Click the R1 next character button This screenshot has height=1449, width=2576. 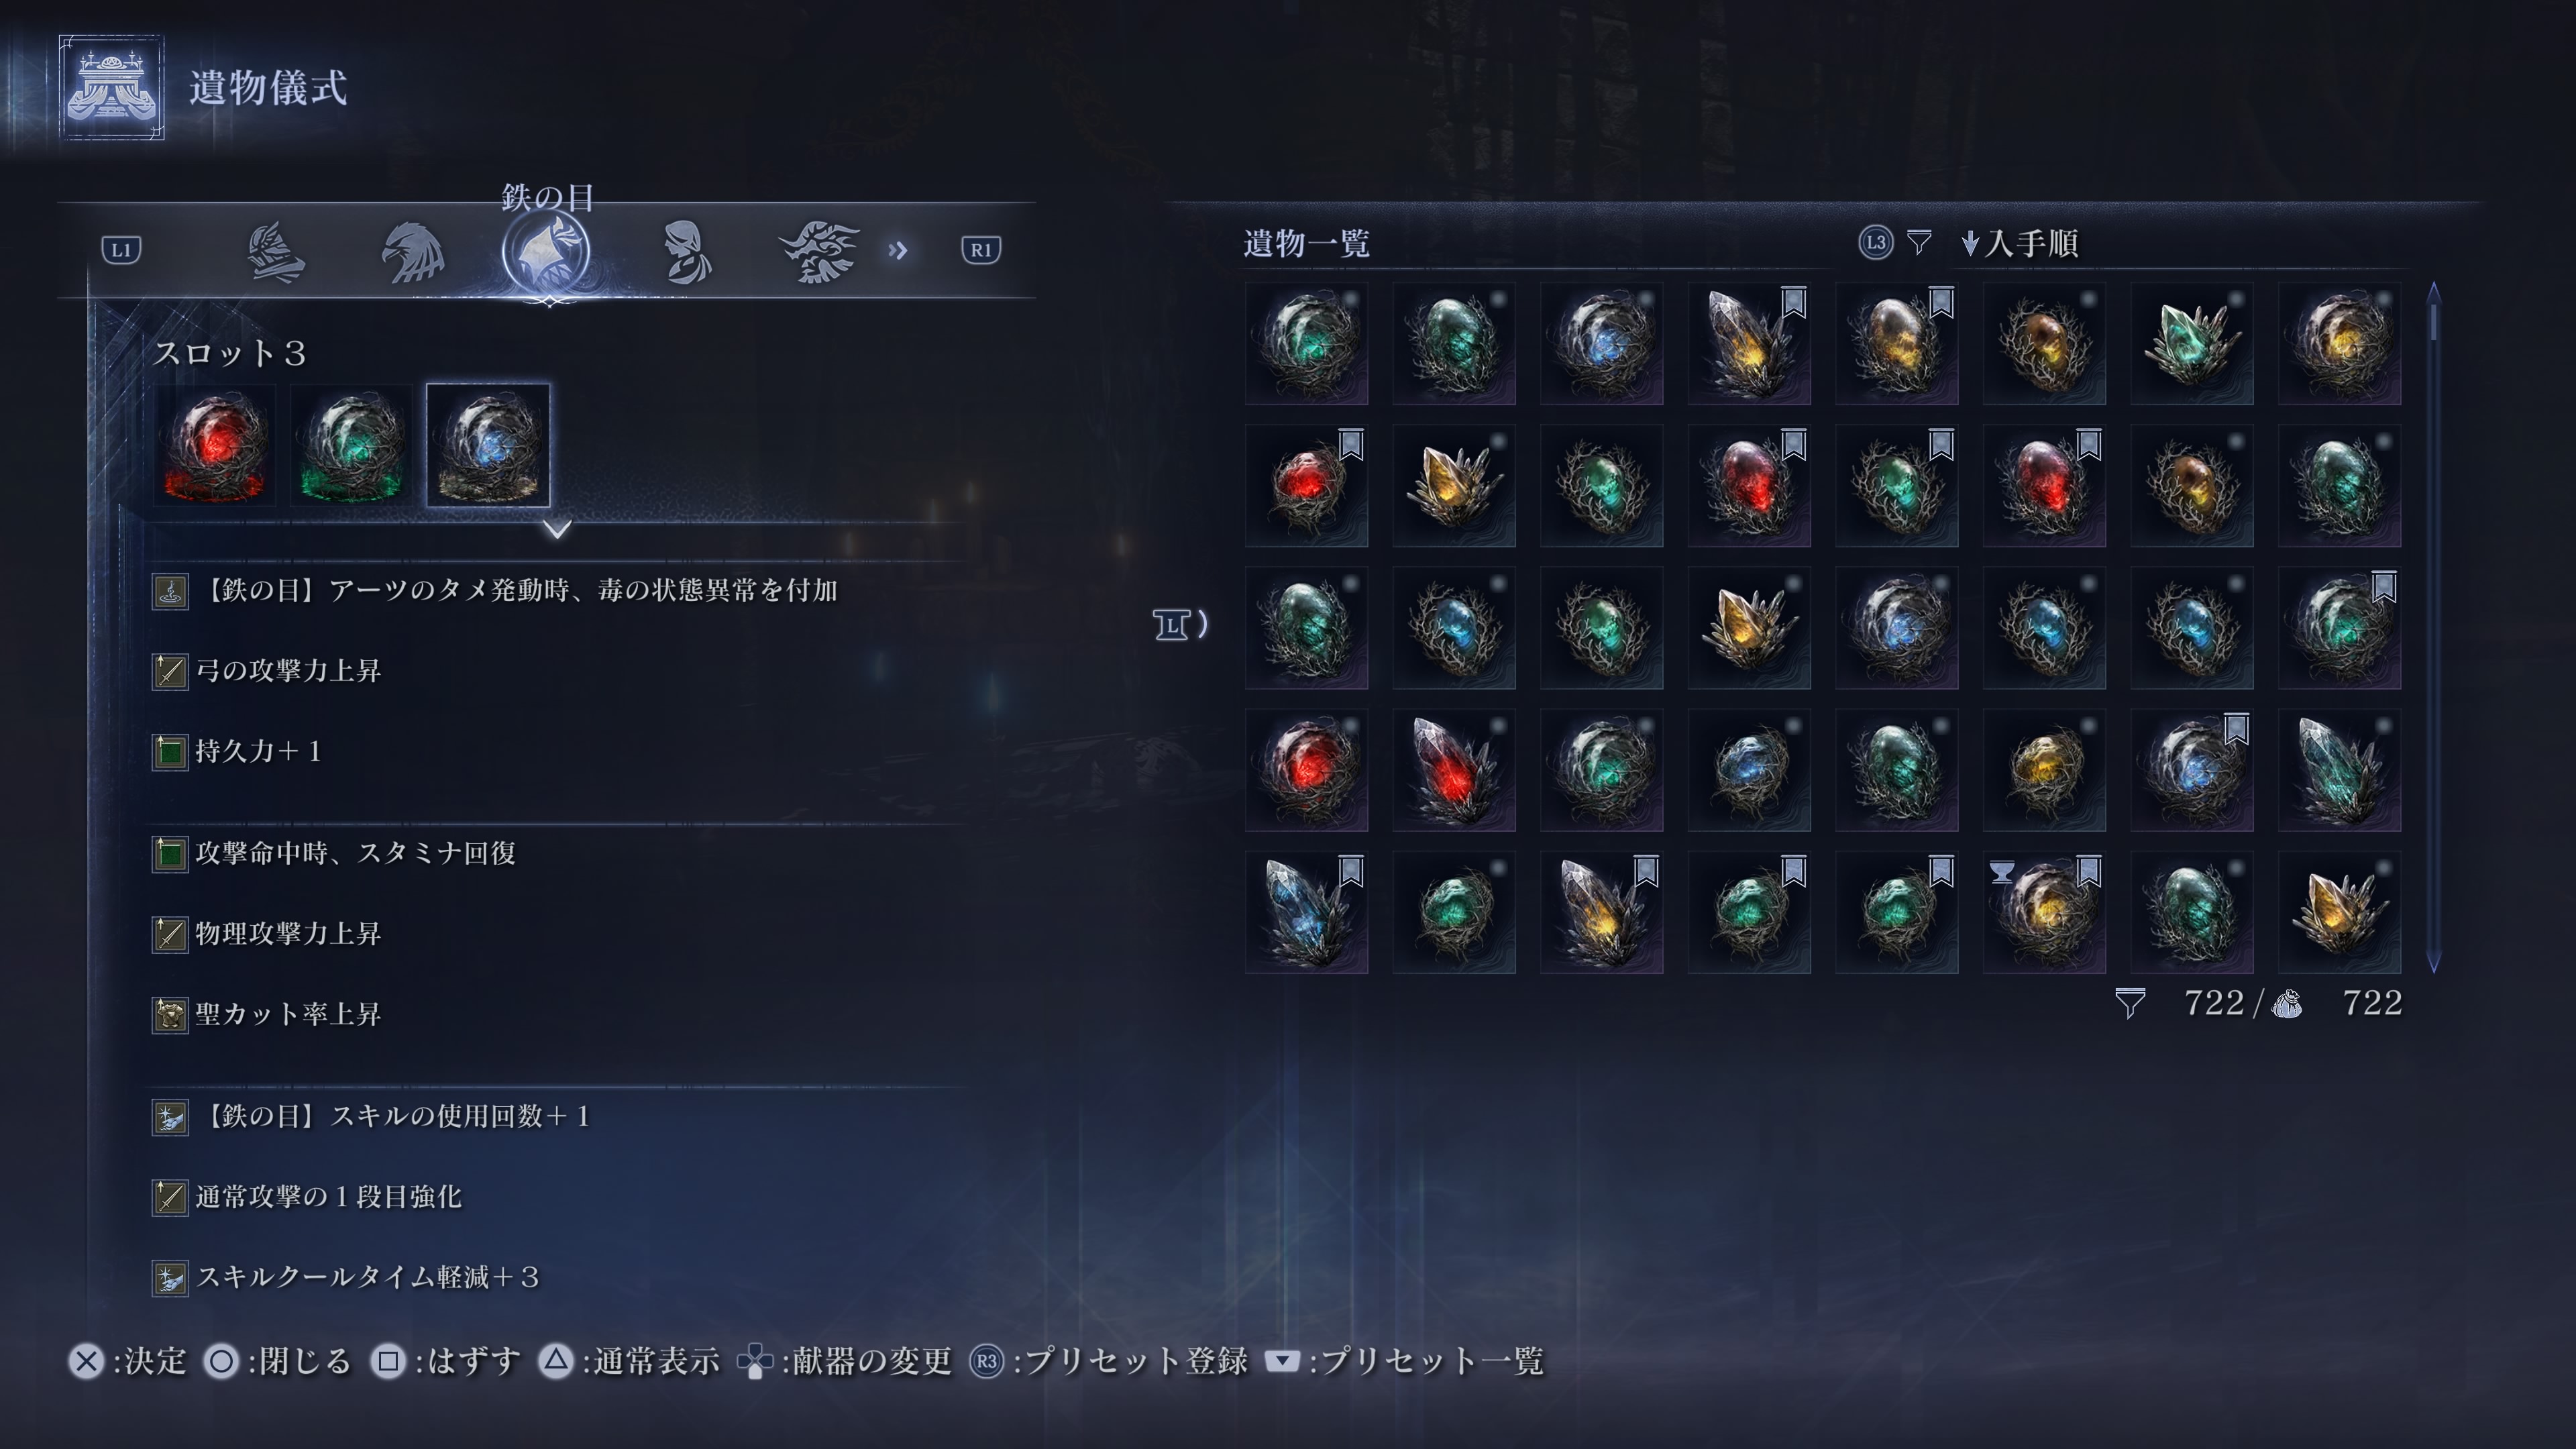coord(980,250)
